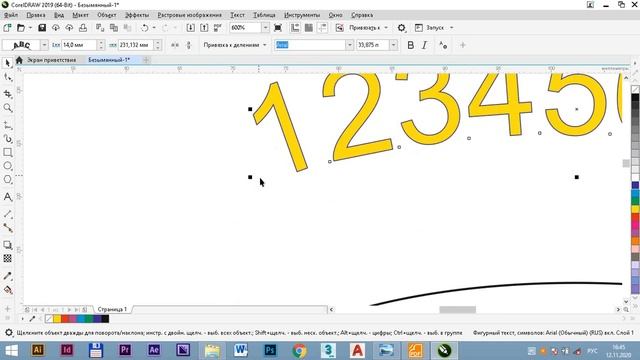
Task: Open Google Chrome from the taskbar
Action: [x=299, y=350]
